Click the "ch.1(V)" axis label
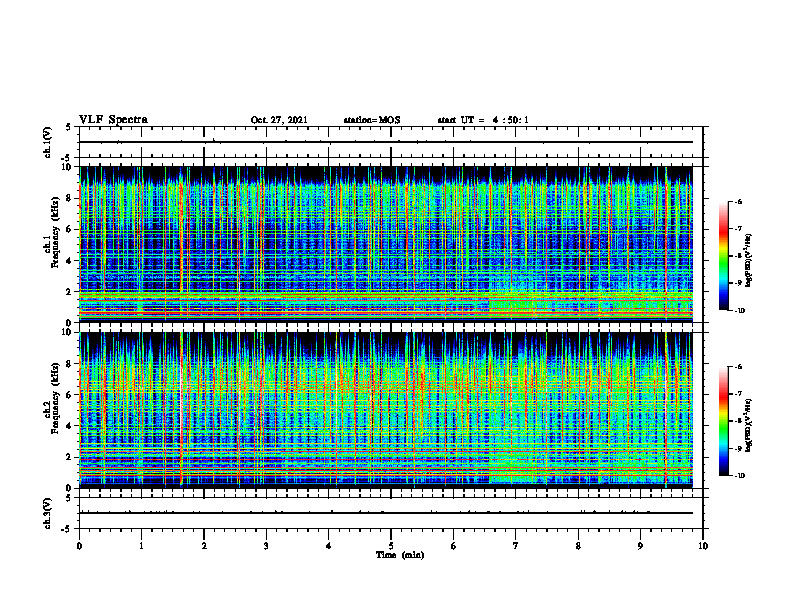The width and height of the screenshot is (792, 612). (x=48, y=142)
